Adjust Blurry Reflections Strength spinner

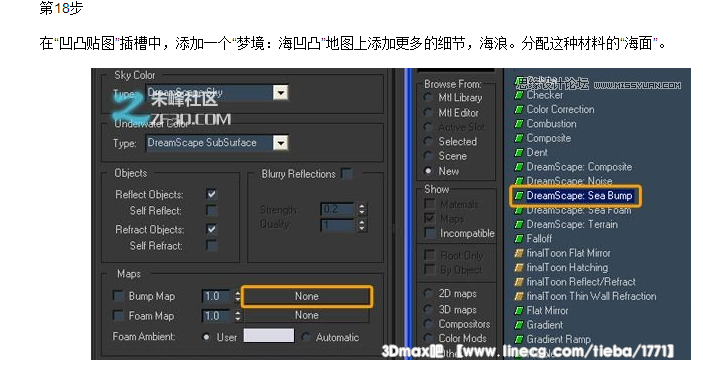pyautogui.click(x=362, y=209)
